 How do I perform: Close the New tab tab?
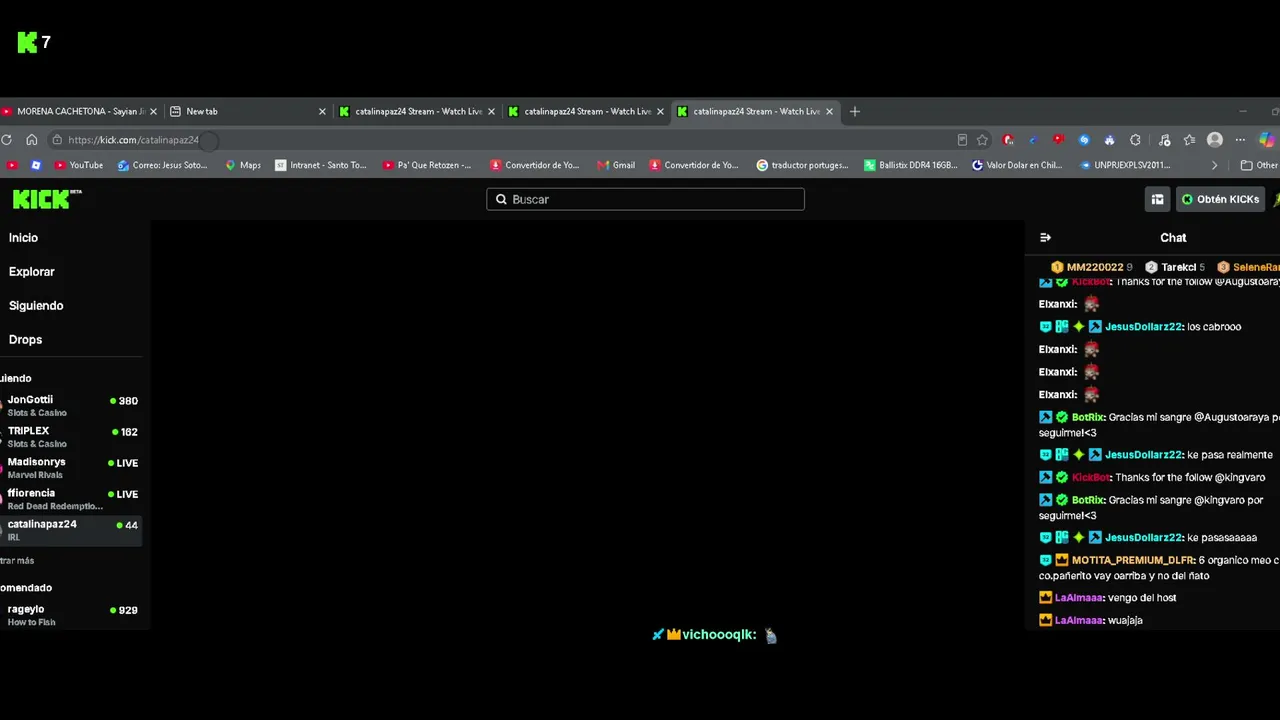(x=322, y=112)
